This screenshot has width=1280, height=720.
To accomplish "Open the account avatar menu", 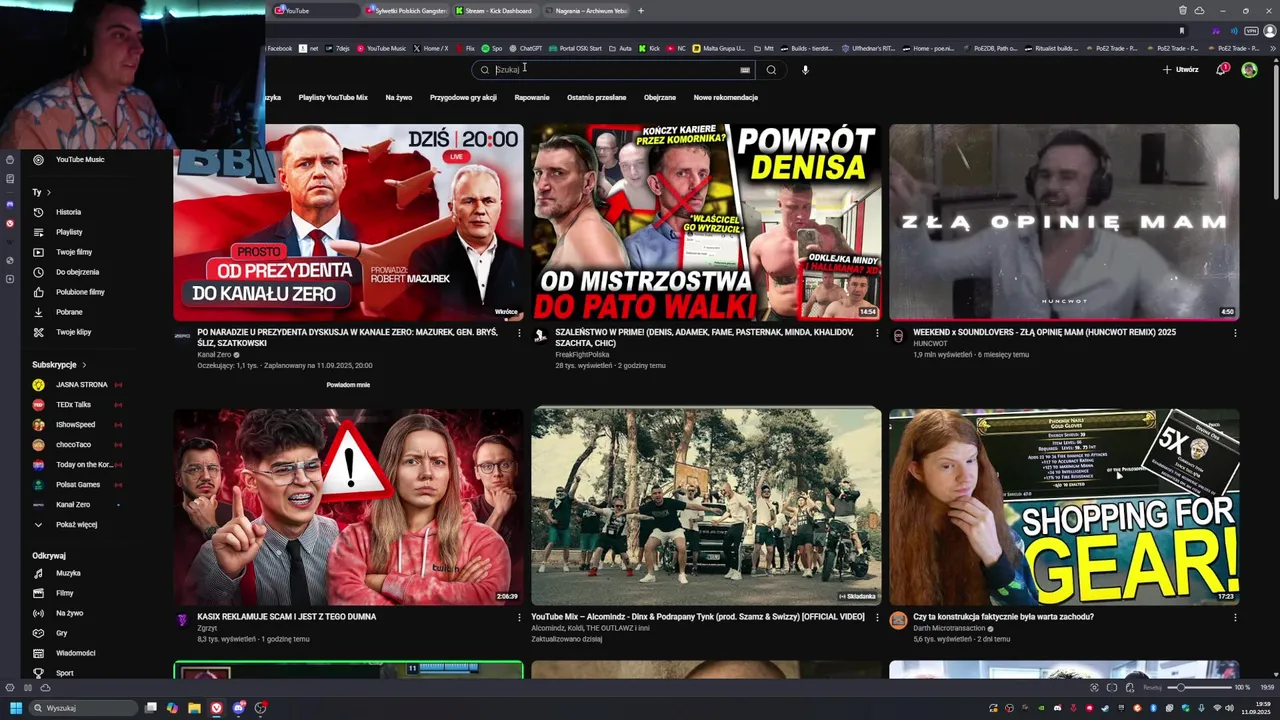I will pyautogui.click(x=1249, y=69).
